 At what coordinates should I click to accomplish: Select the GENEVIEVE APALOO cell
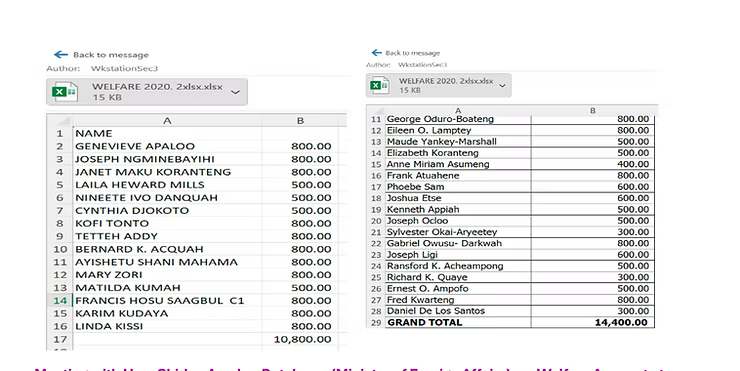168,146
